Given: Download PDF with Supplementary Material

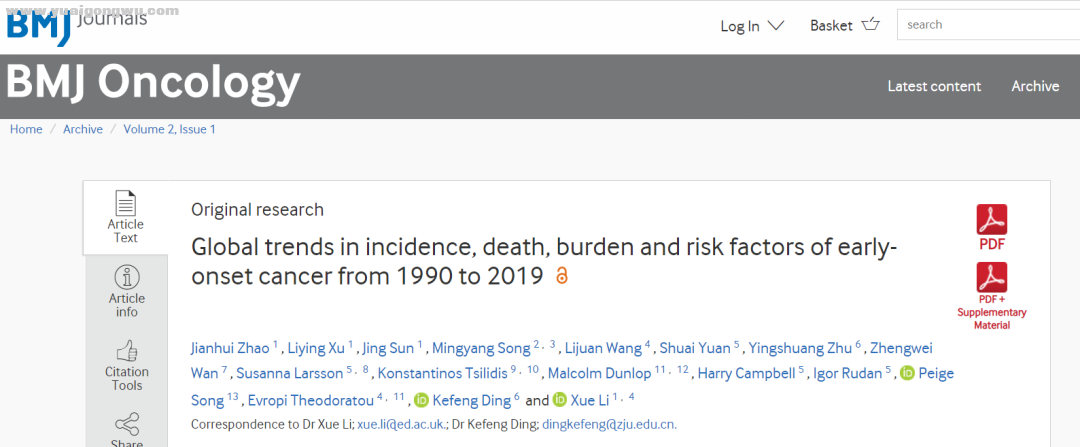Looking at the screenshot, I should (991, 278).
